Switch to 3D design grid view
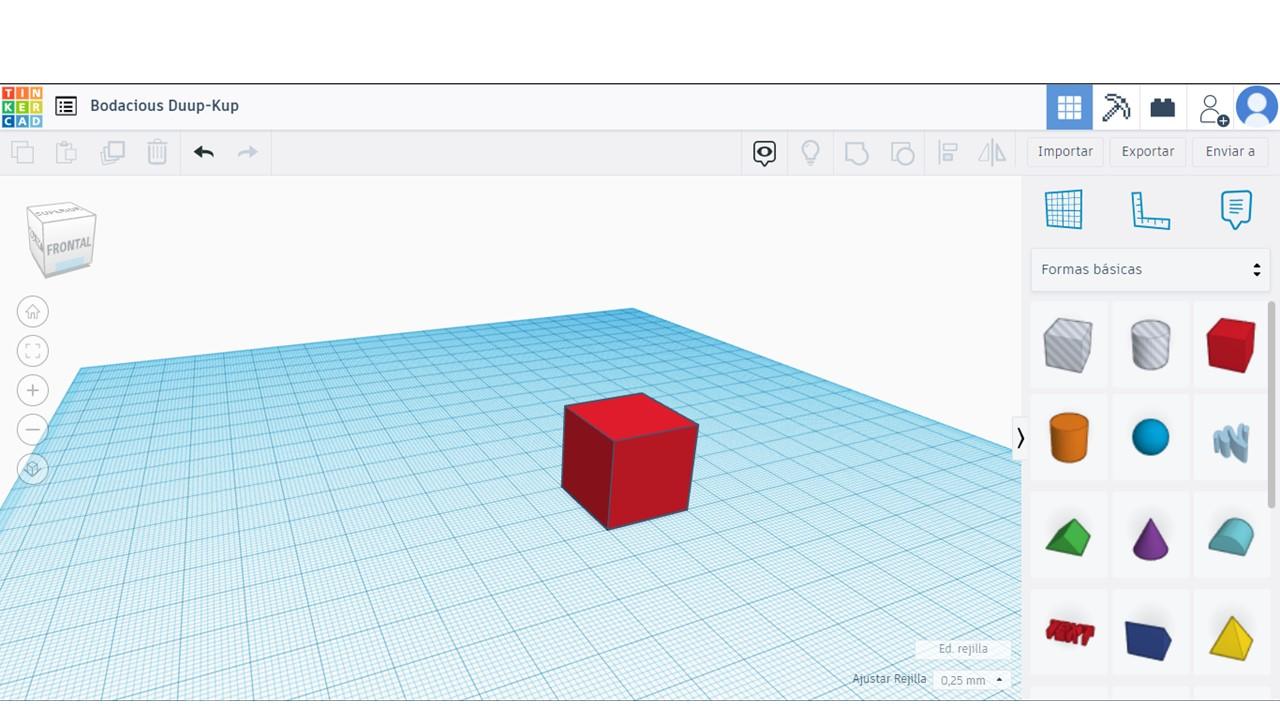Image resolution: width=1280 pixels, height=720 pixels. tap(1069, 107)
